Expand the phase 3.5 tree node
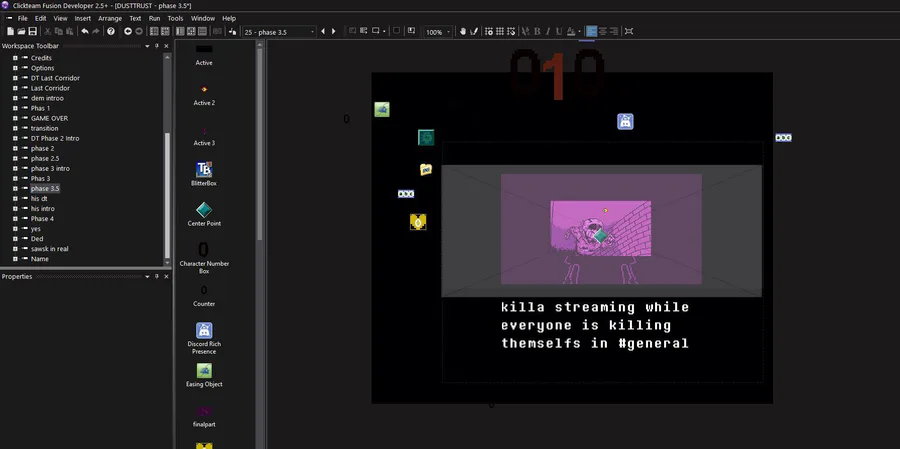Image resolution: width=900 pixels, height=449 pixels. pyautogui.click(x=15, y=188)
